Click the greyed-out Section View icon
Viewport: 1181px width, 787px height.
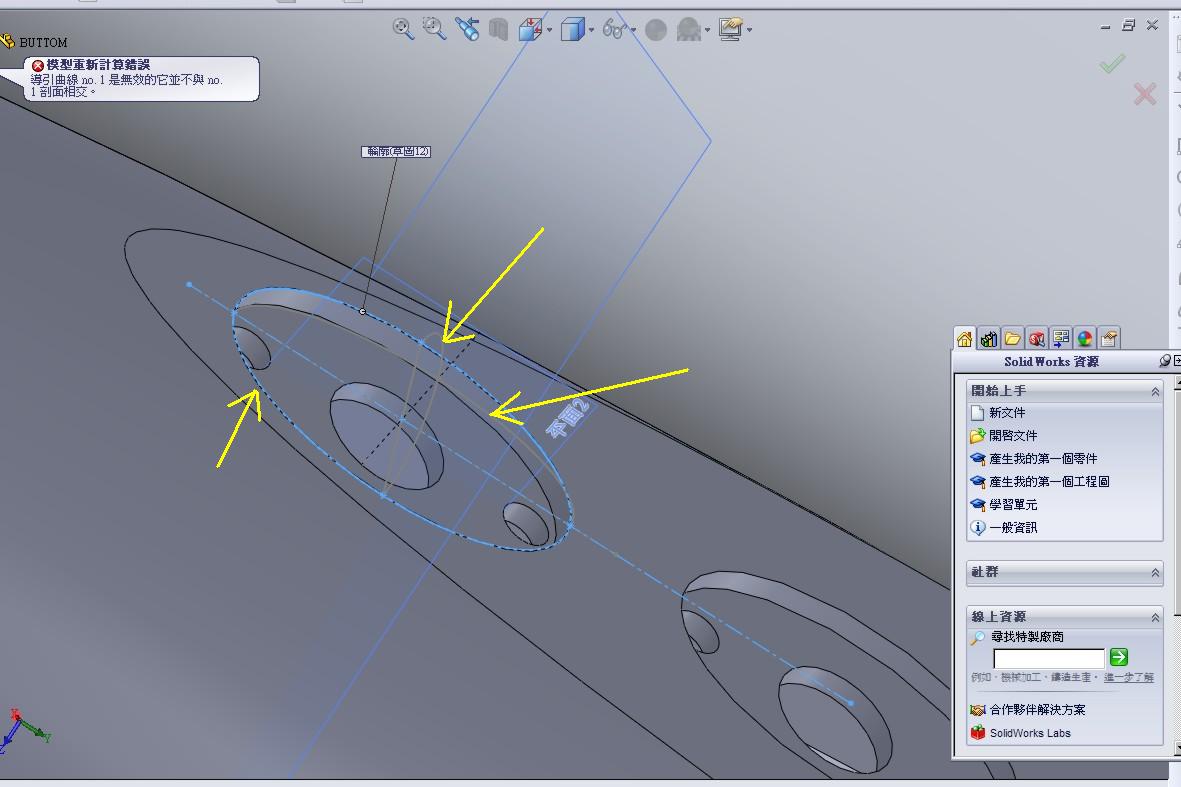498,29
